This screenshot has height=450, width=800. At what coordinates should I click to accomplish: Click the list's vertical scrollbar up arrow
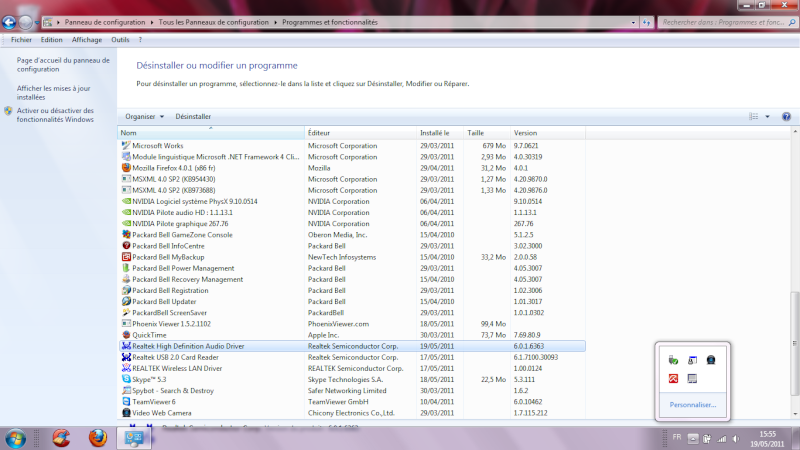pyautogui.click(x=795, y=132)
